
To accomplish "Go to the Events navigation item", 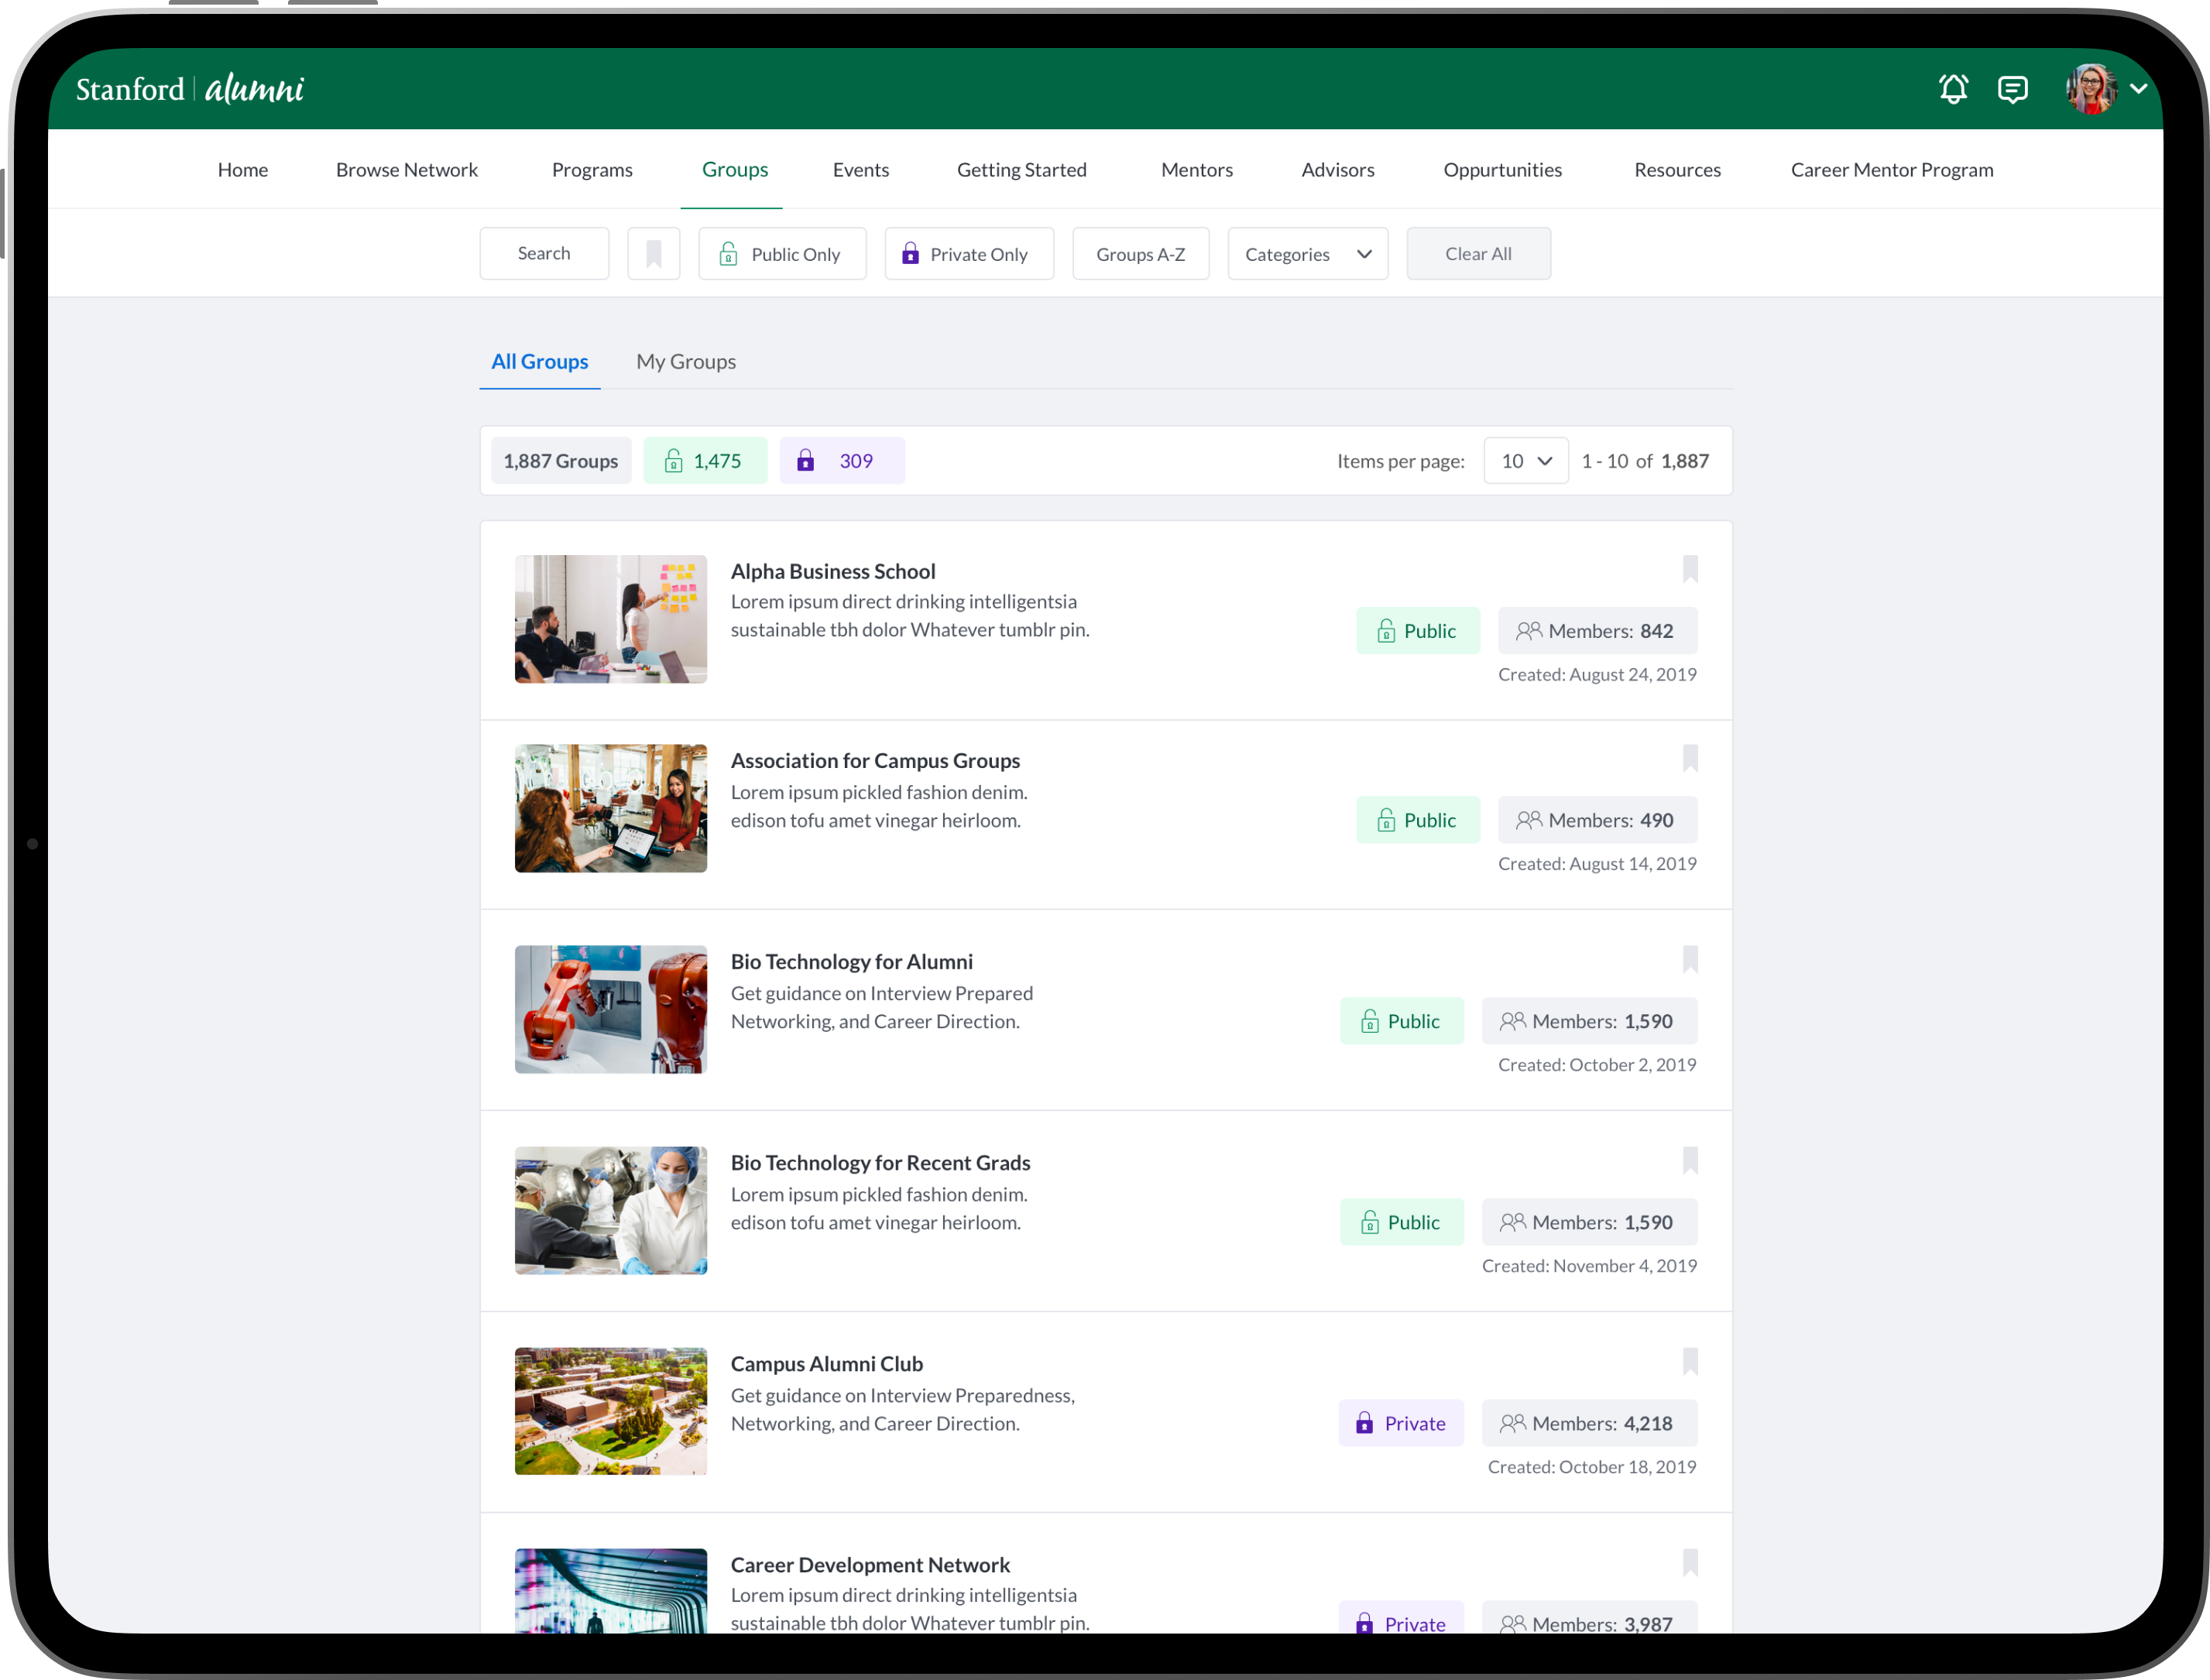I will click(860, 170).
